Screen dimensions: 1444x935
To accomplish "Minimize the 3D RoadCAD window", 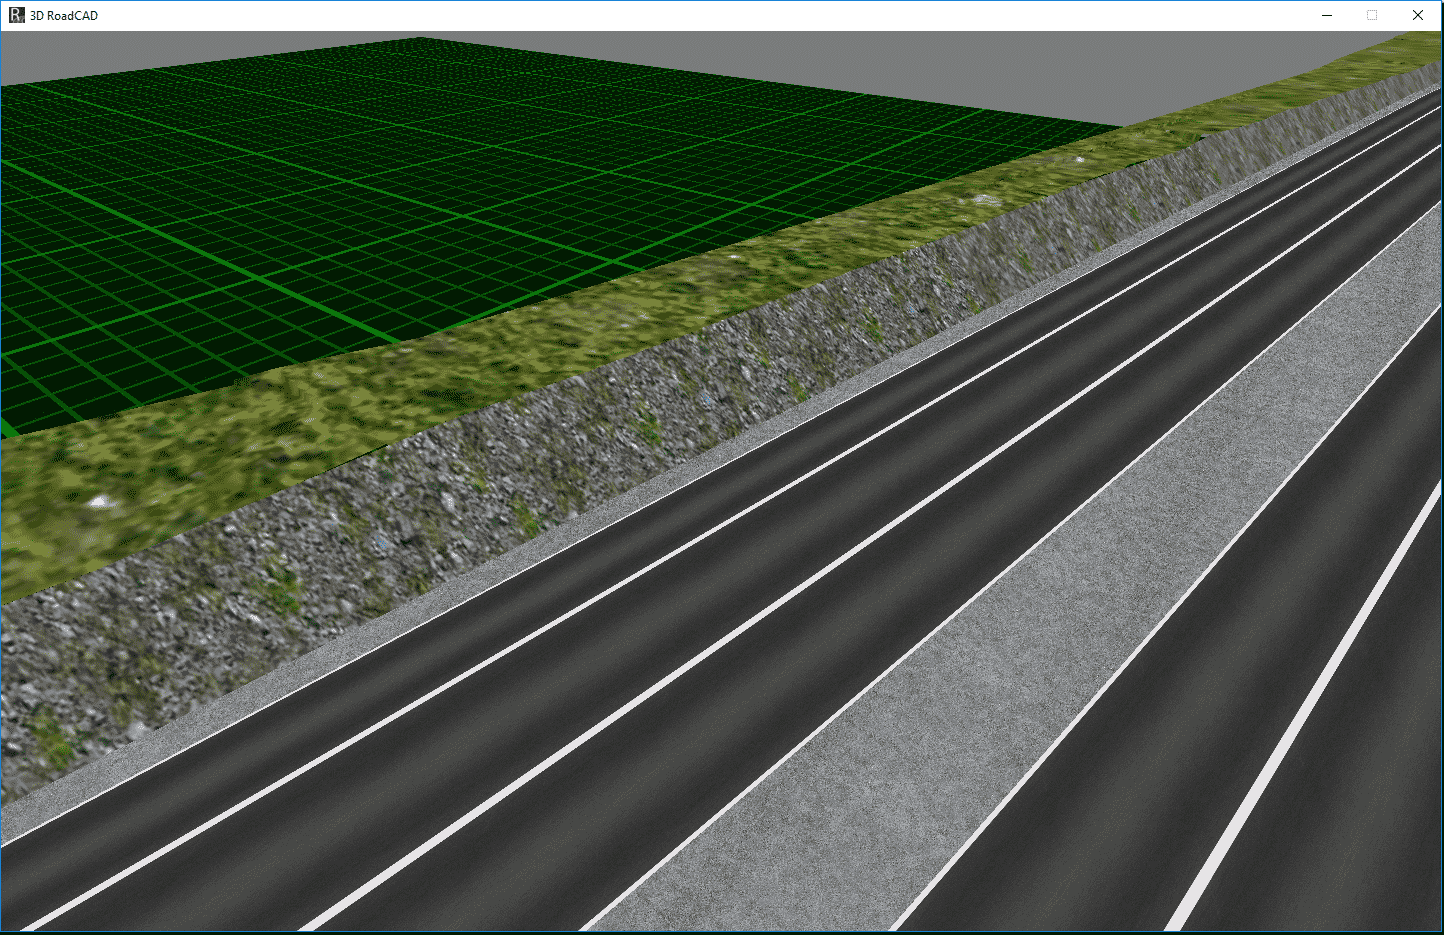I will 1327,15.
